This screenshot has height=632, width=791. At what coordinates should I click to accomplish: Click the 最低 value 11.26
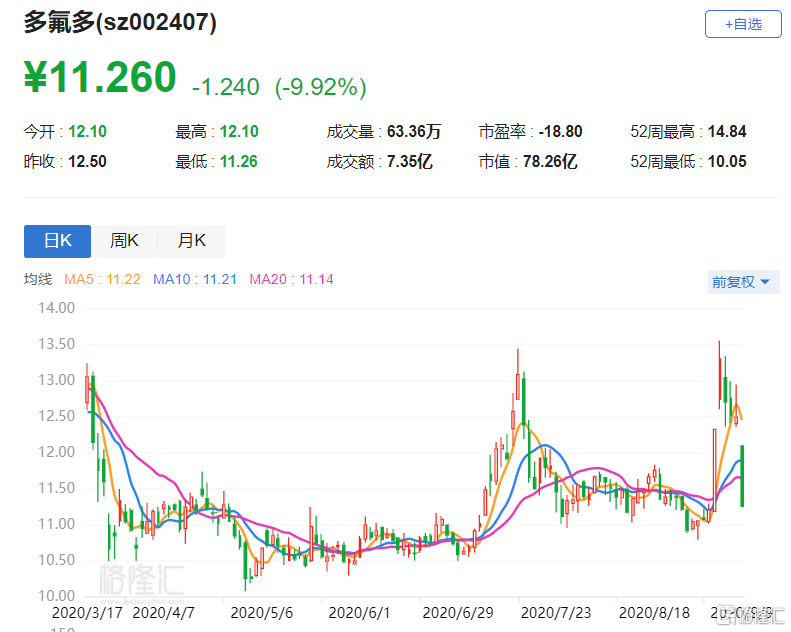tap(239, 161)
